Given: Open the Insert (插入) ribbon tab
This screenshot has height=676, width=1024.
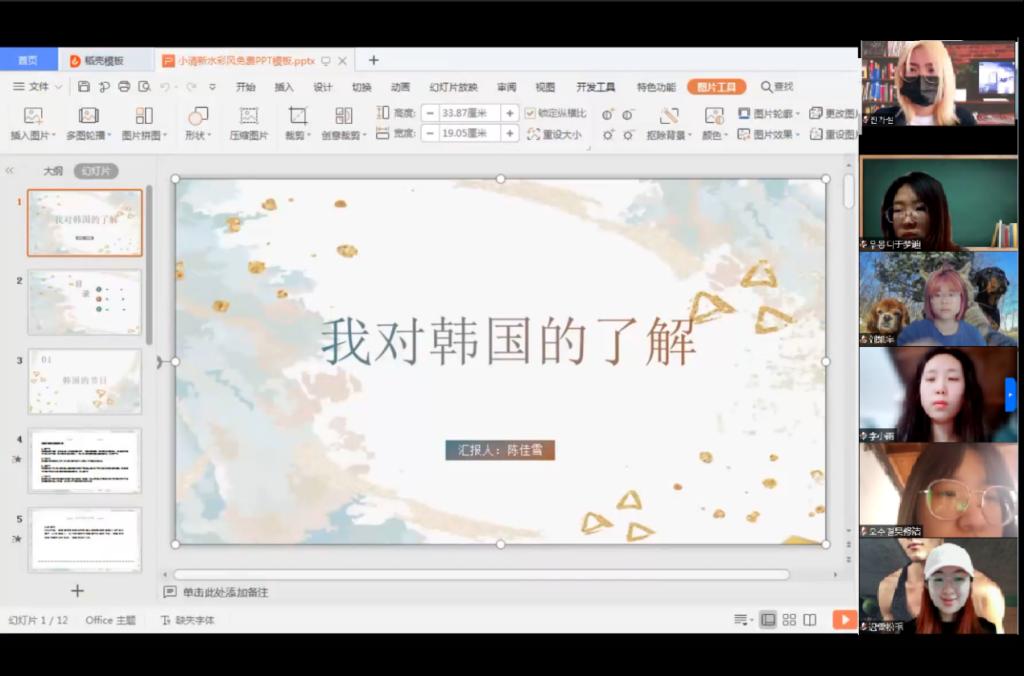Looking at the screenshot, I should [x=284, y=87].
